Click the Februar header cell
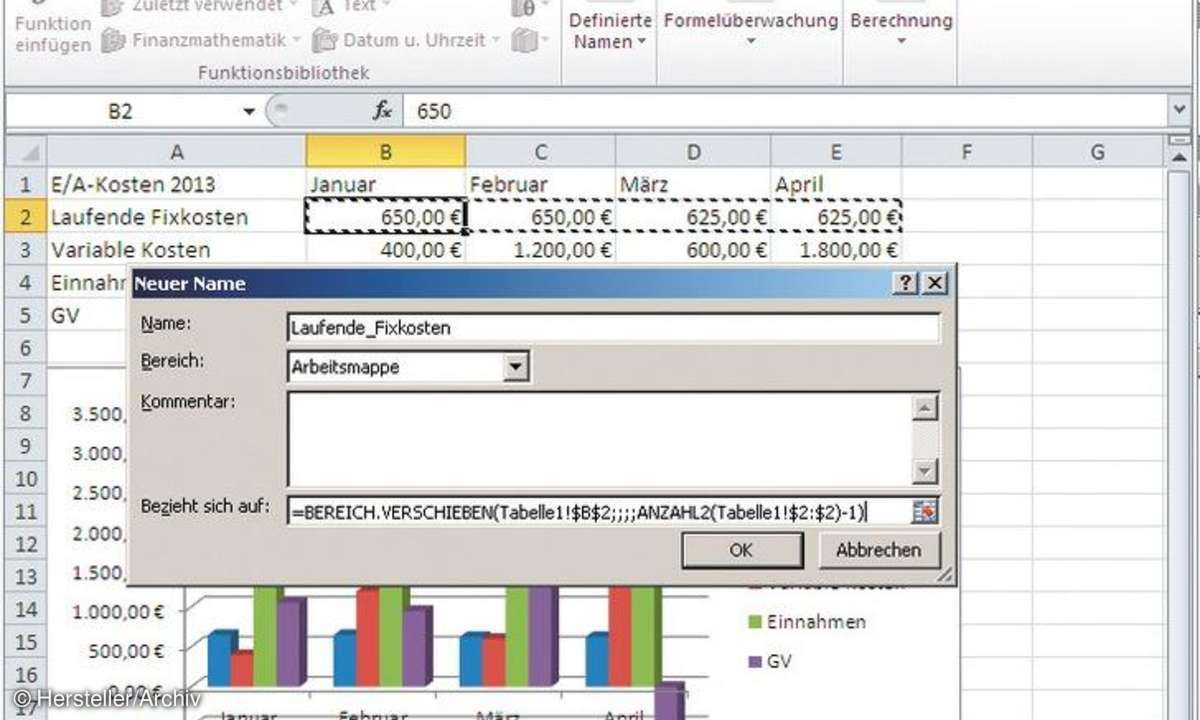 coord(540,184)
